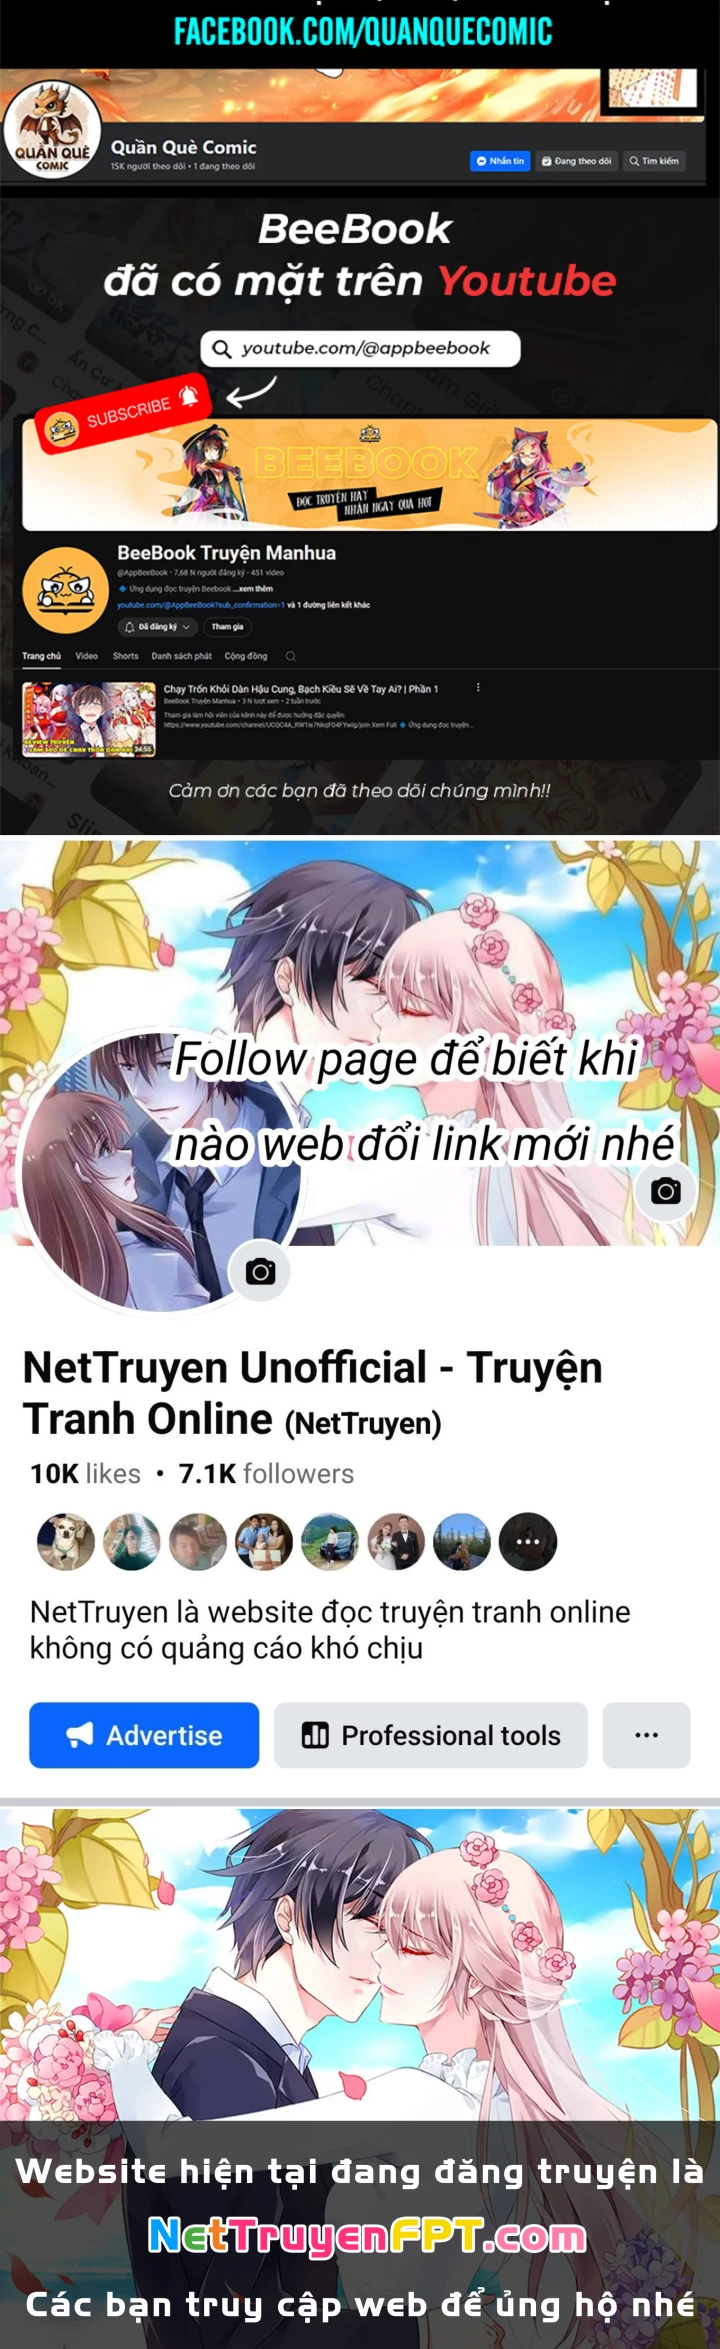Toggle the Đang theo dõi following button
Image resolution: width=720 pixels, height=2349 pixels.
click(x=576, y=160)
